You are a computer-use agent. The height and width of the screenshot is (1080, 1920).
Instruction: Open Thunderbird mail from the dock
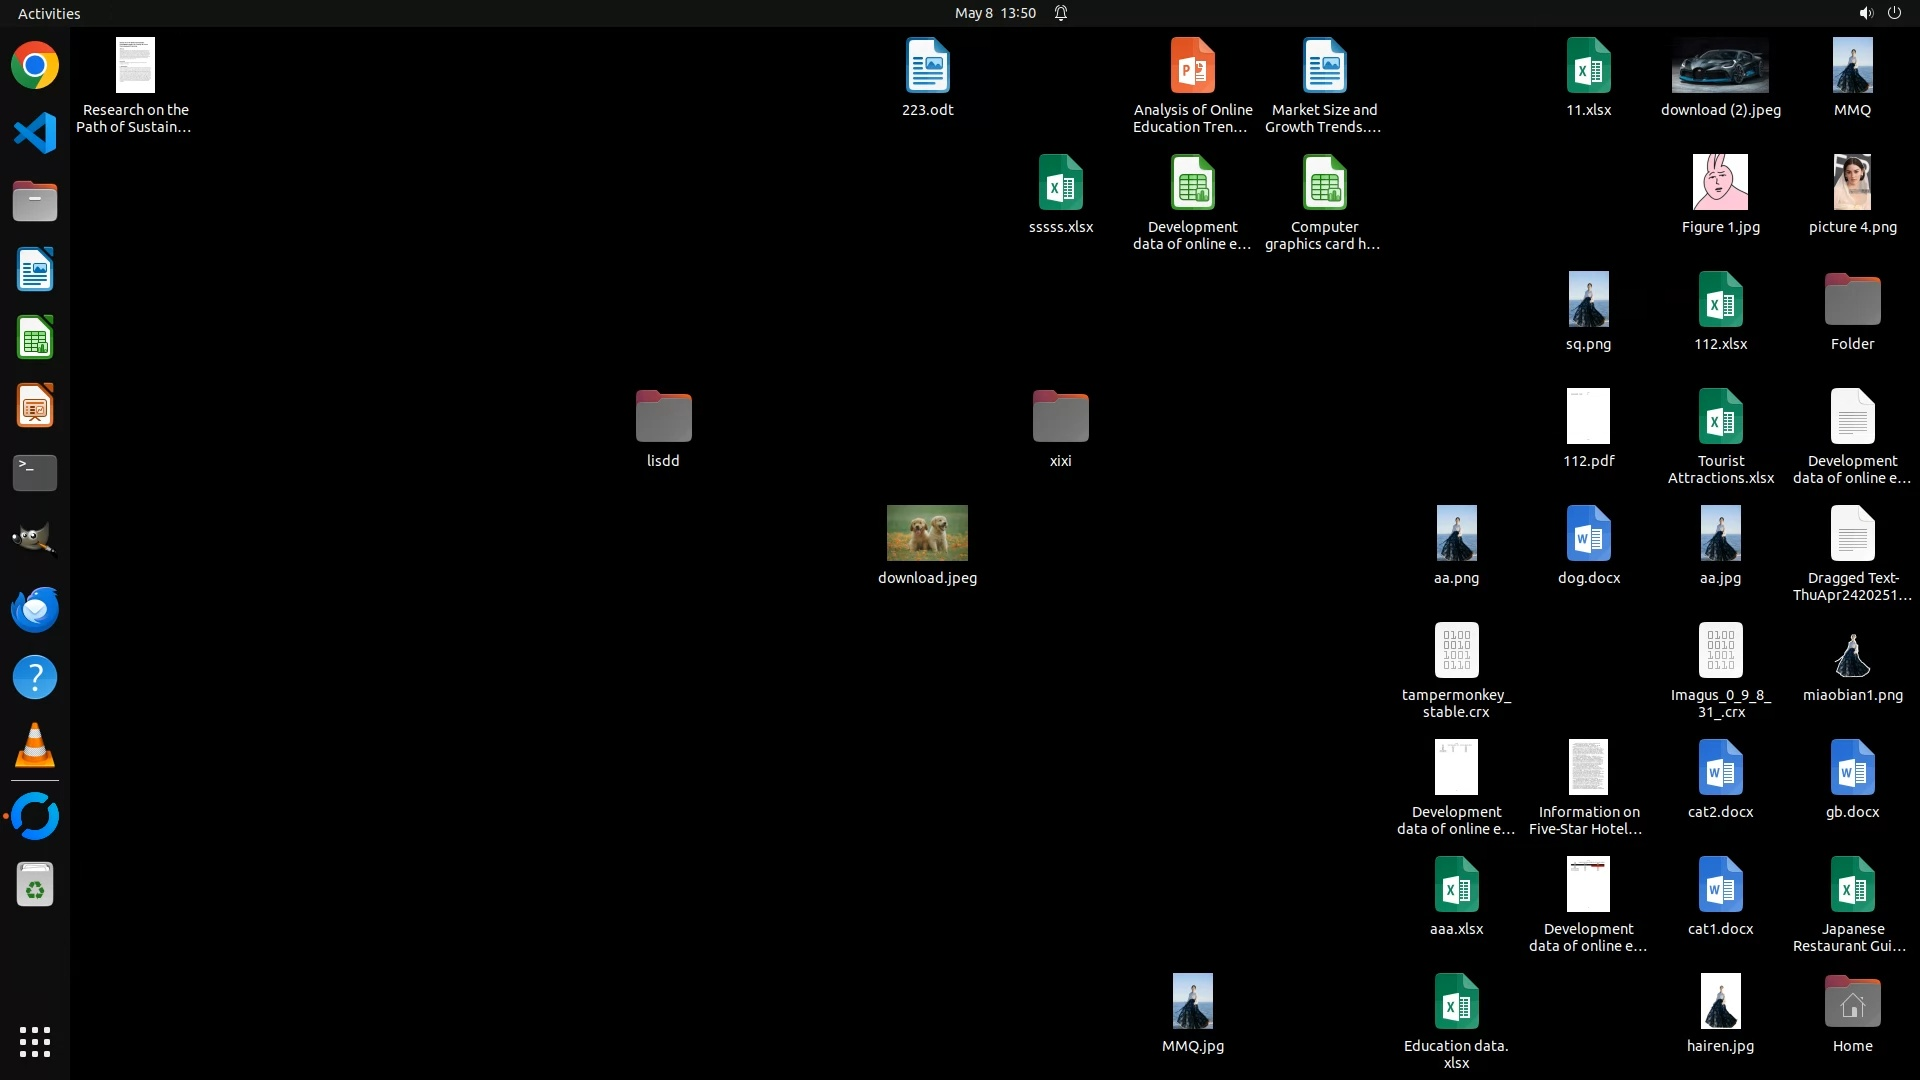click(35, 609)
